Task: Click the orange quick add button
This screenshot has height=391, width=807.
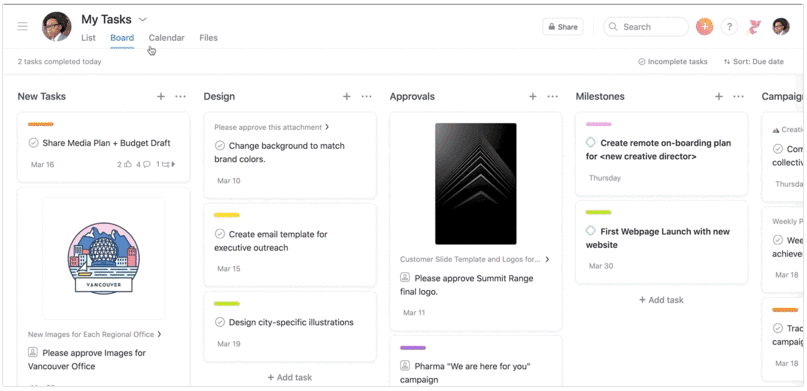Action: [x=705, y=27]
